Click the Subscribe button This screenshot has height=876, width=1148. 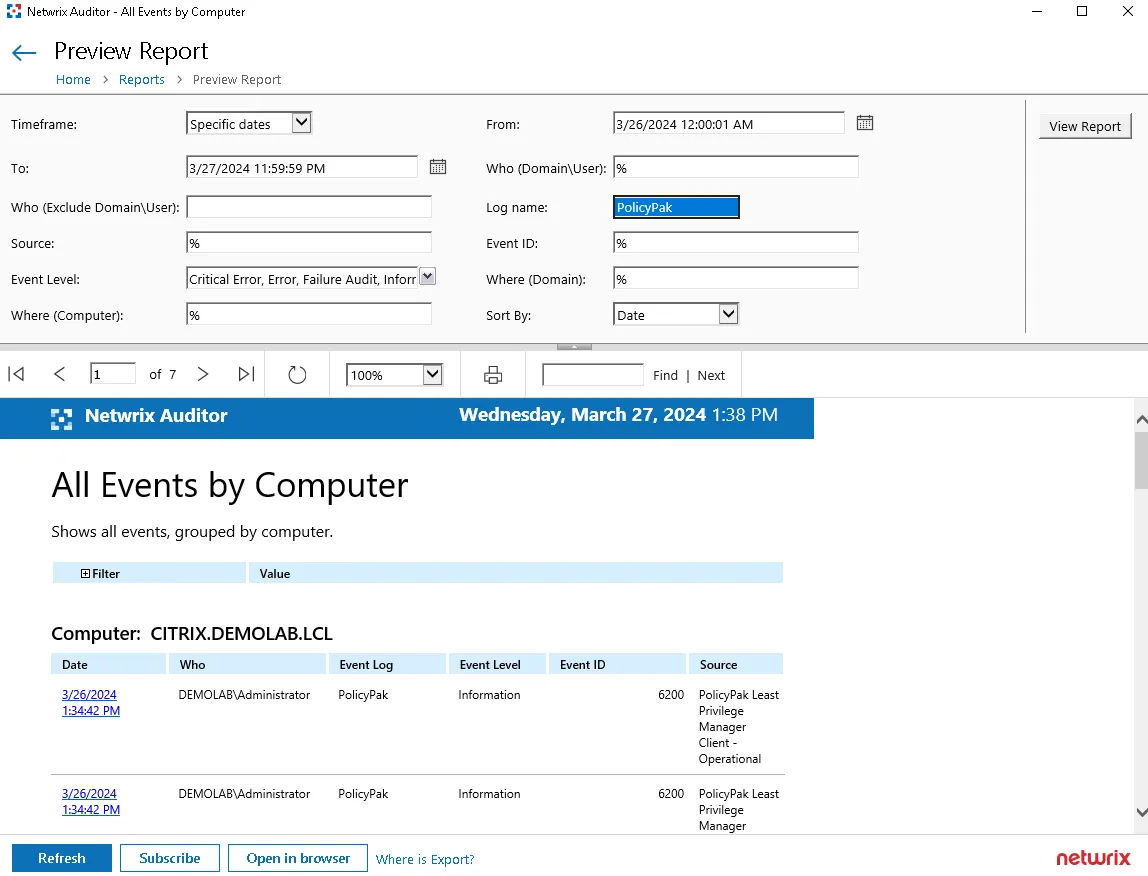pyautogui.click(x=170, y=858)
